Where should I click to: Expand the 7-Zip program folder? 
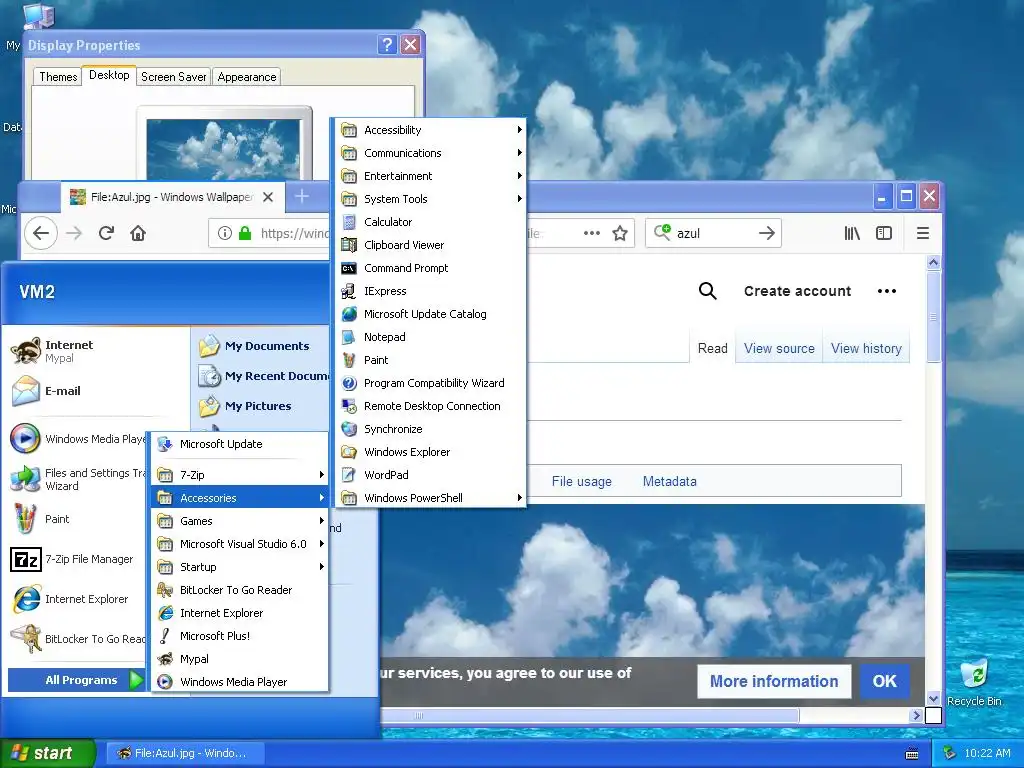[239, 475]
